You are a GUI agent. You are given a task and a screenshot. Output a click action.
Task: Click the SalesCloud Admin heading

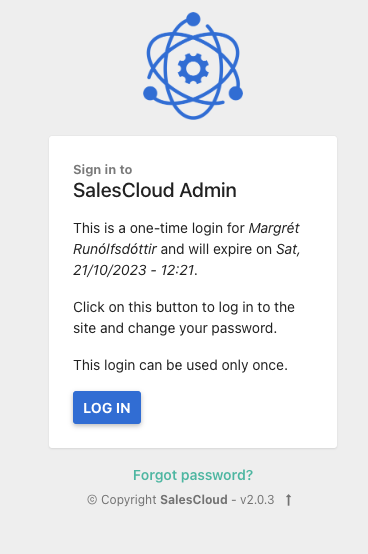(x=155, y=190)
